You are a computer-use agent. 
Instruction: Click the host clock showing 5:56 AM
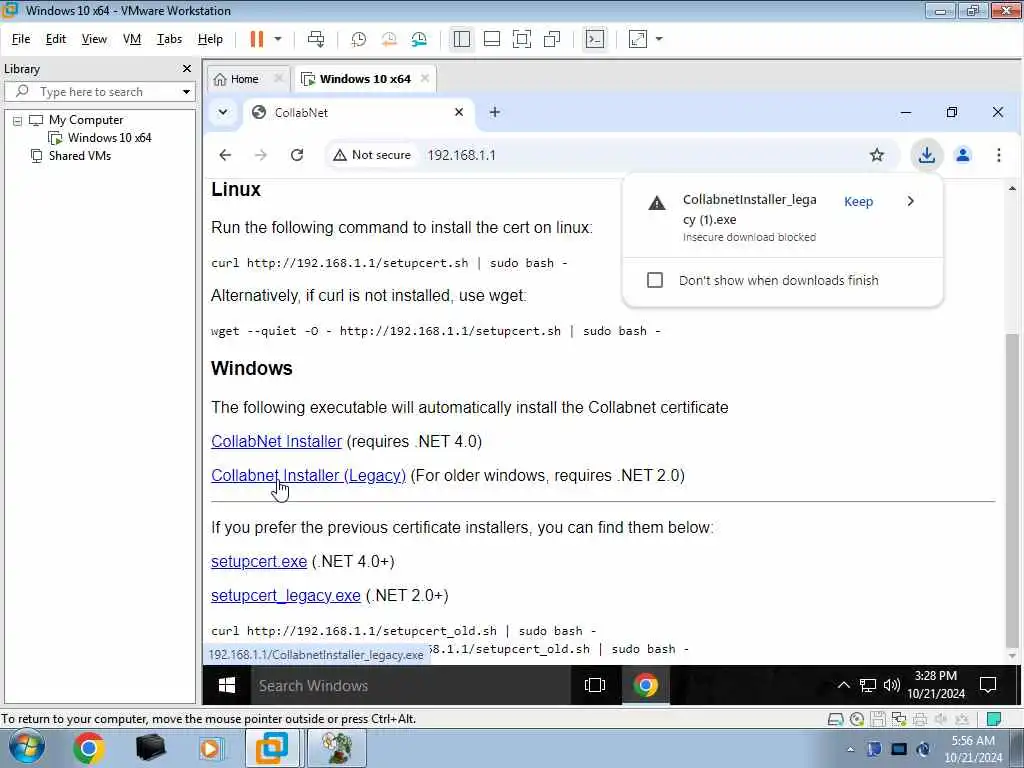click(973, 749)
